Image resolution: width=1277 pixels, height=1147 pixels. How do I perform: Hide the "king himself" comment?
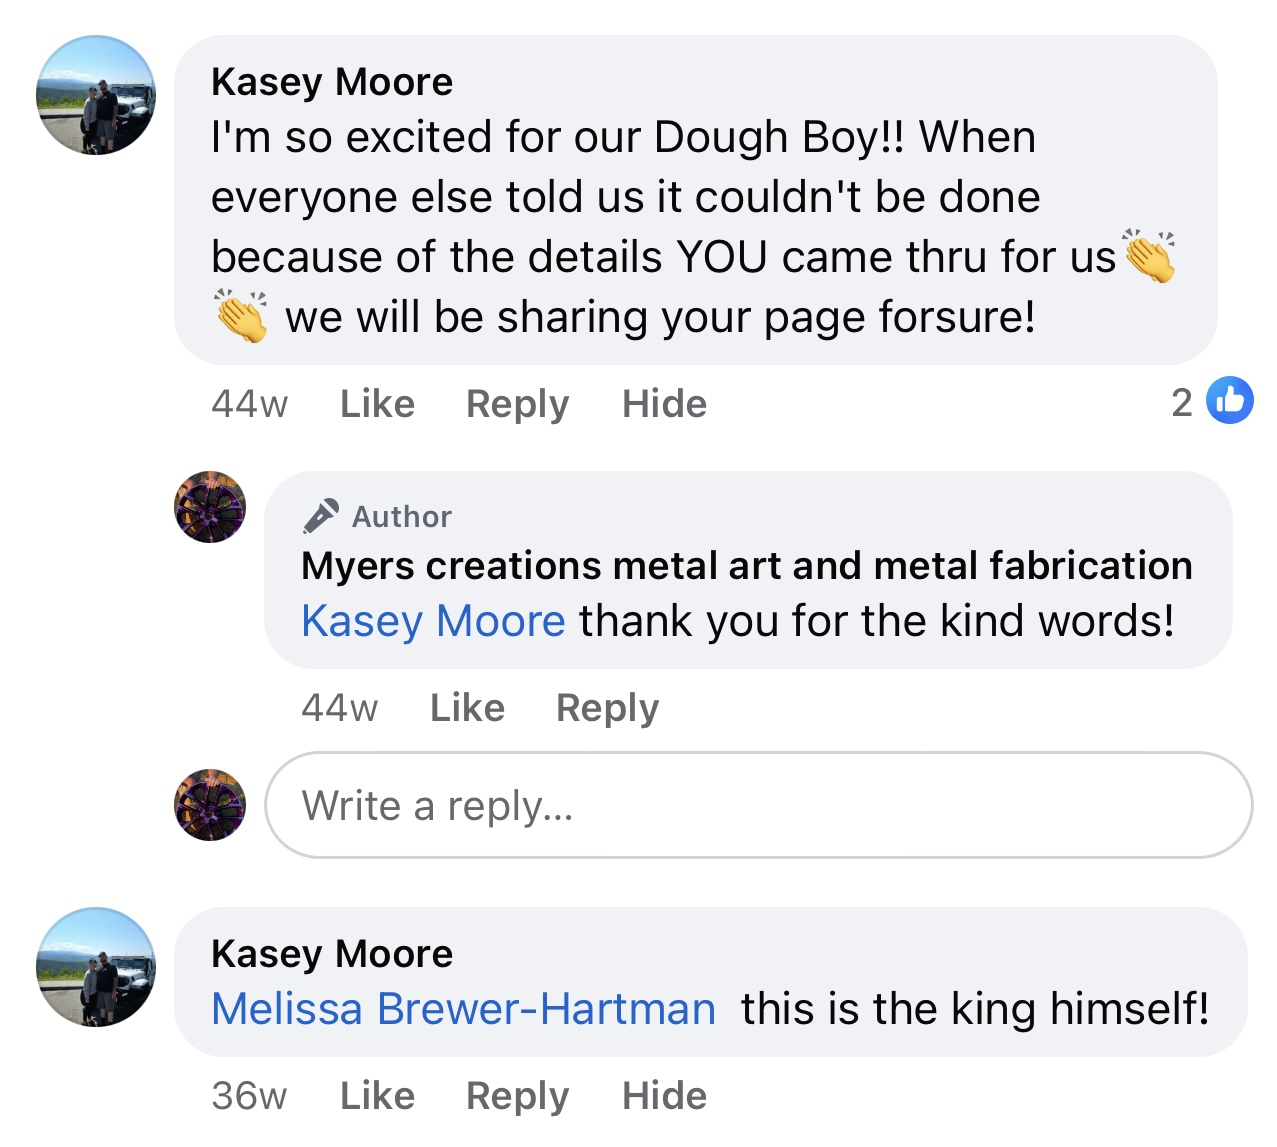click(664, 1096)
